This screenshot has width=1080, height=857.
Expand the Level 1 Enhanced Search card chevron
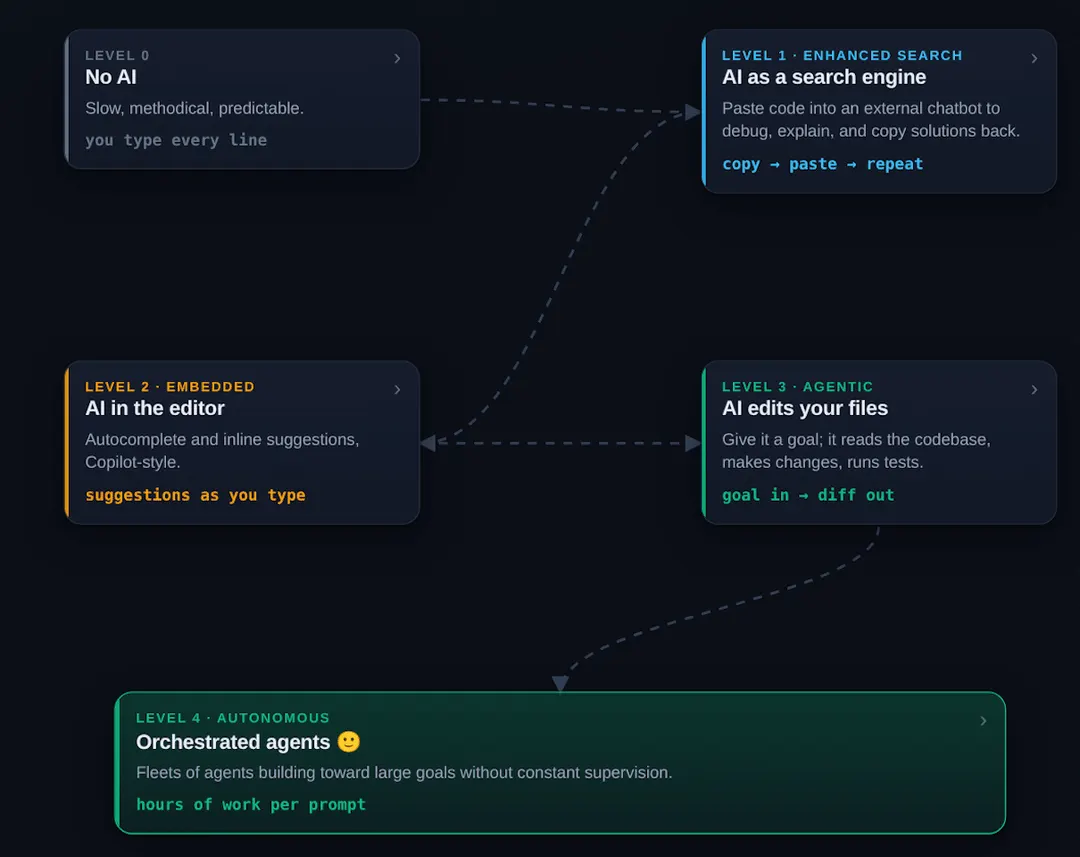1035,59
